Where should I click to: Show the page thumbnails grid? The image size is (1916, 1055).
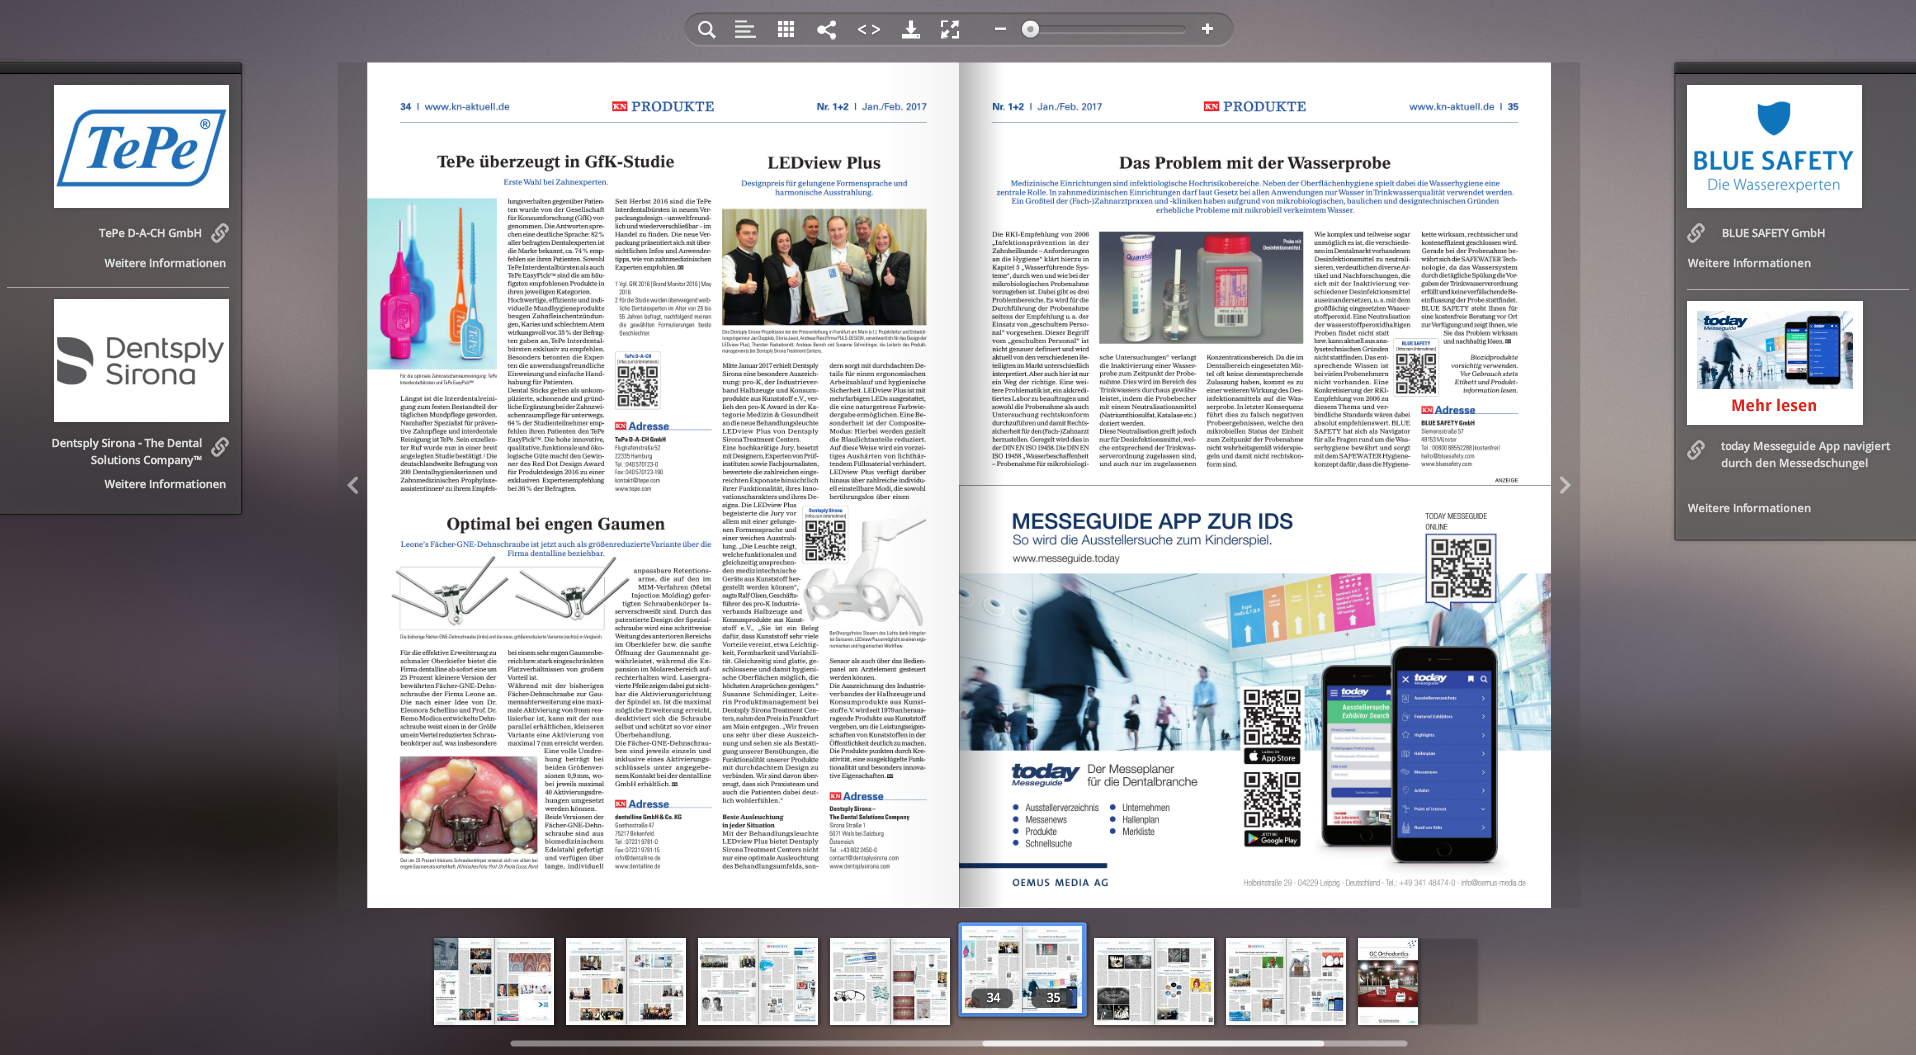click(786, 29)
